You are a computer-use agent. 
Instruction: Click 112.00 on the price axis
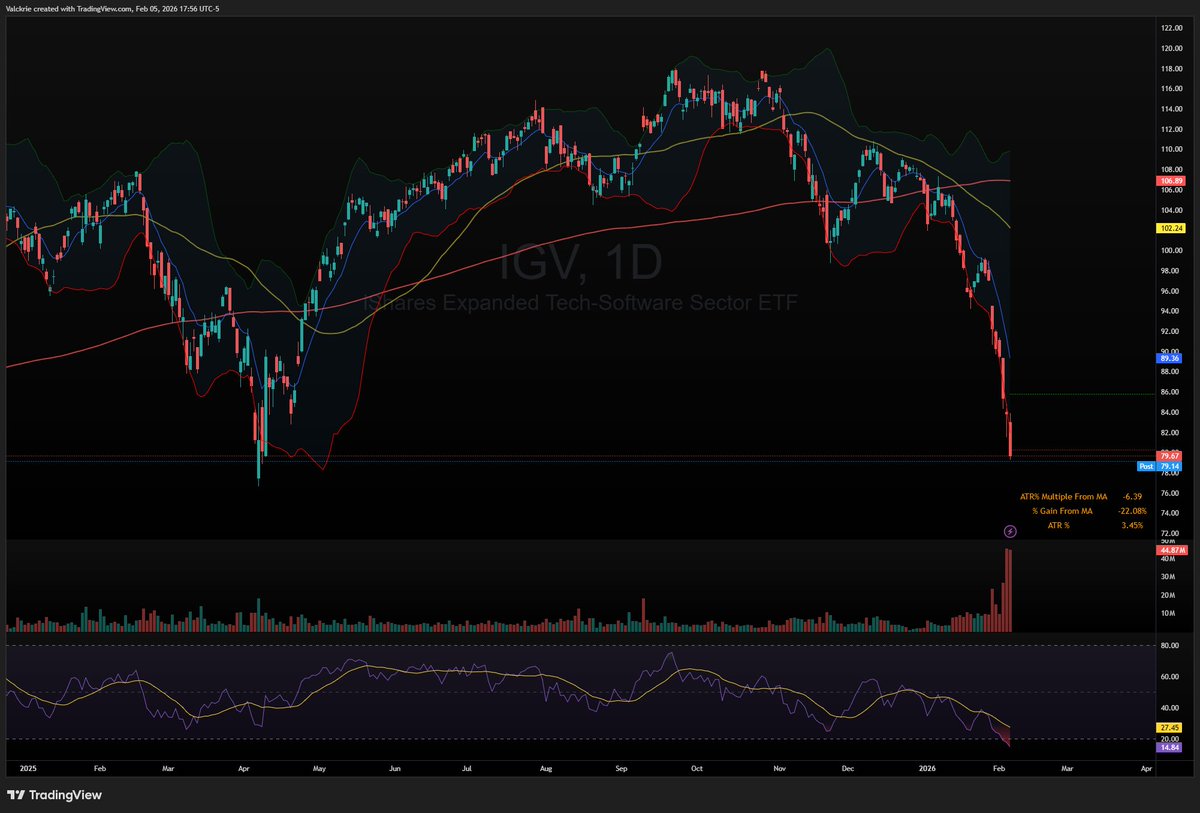click(1171, 129)
